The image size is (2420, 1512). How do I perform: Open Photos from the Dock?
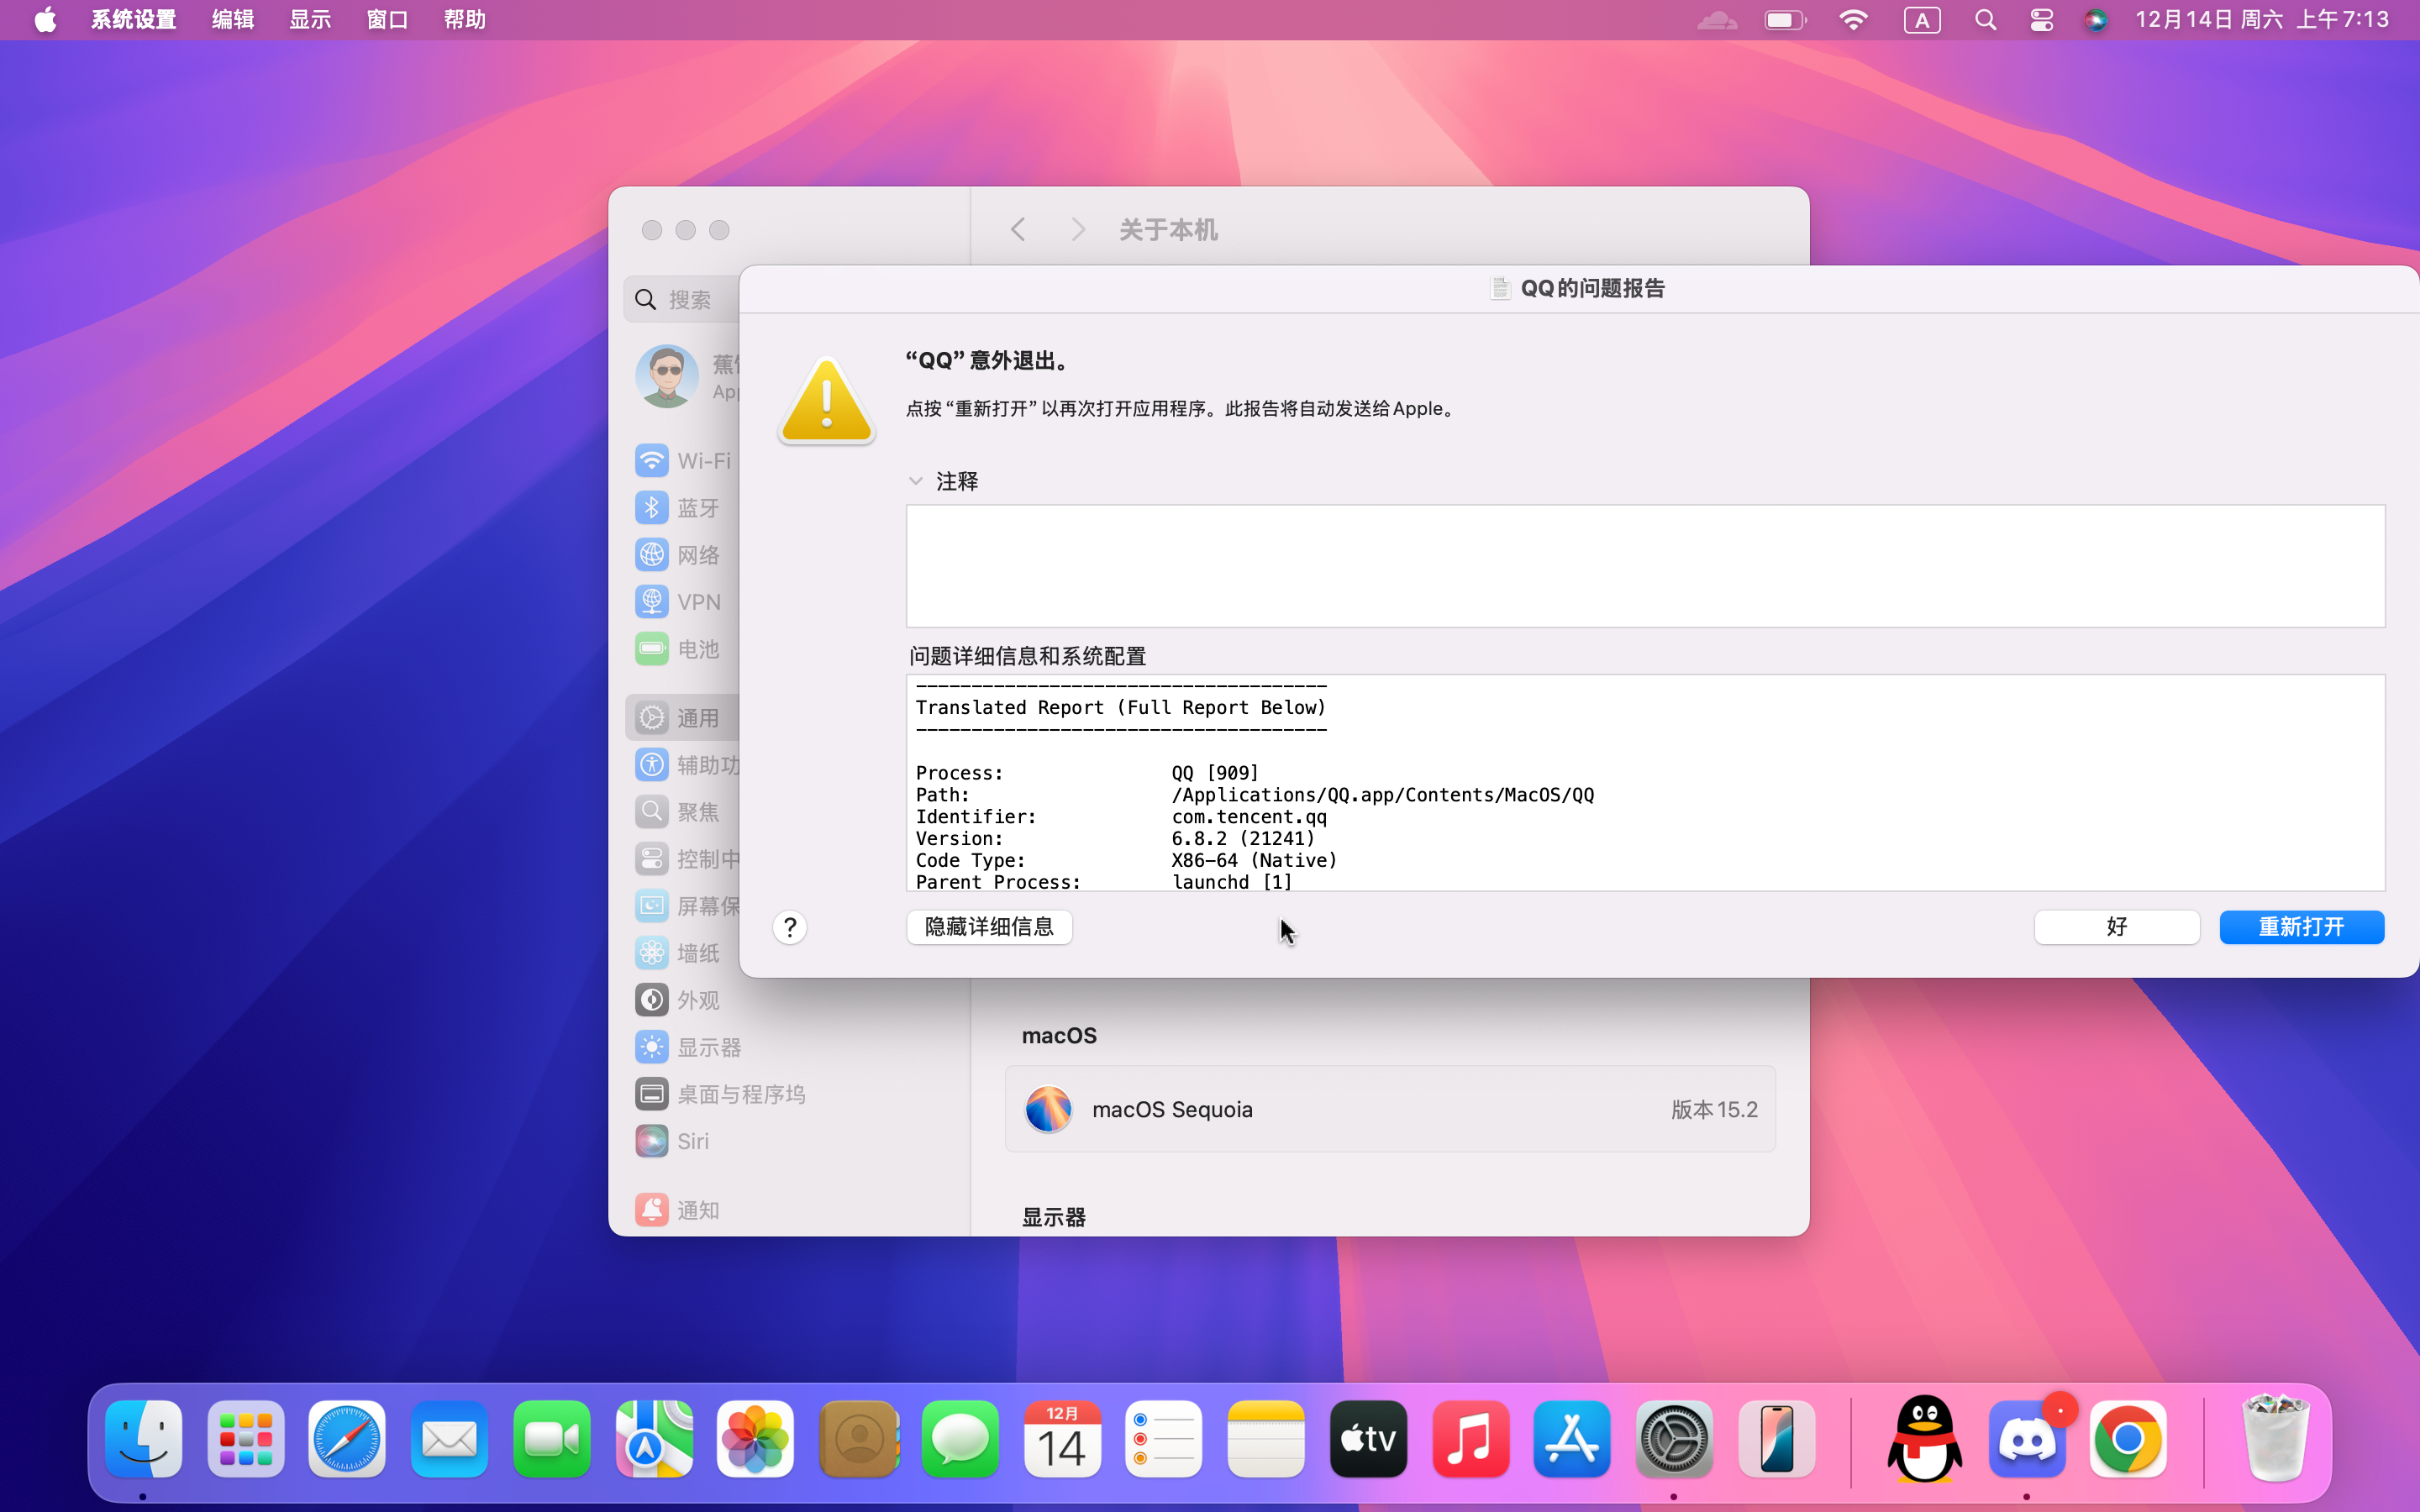756,1440
